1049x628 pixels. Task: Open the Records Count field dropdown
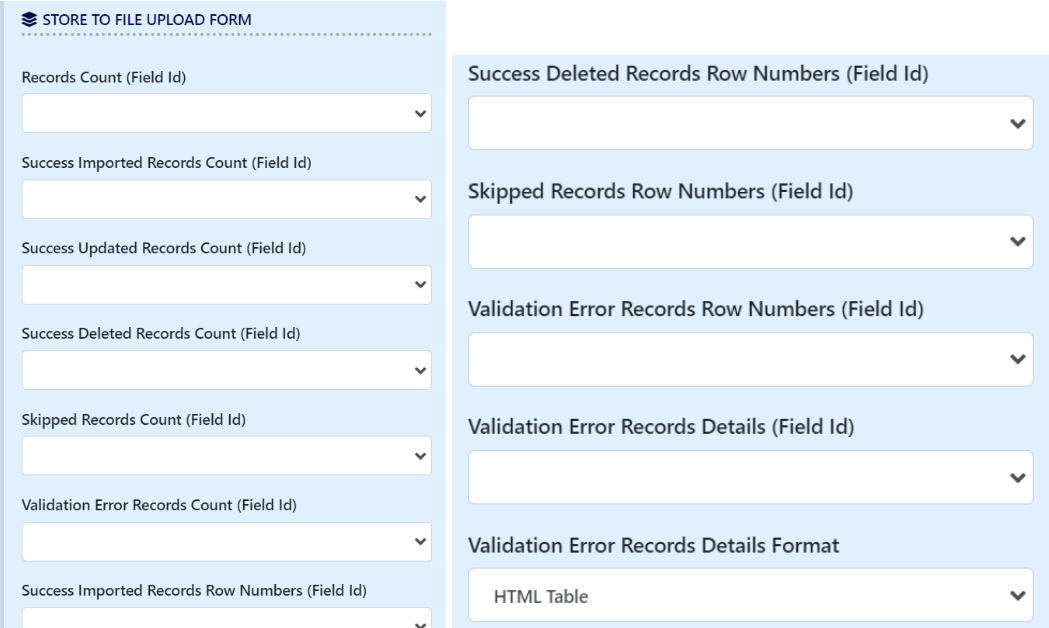[x=227, y=114]
